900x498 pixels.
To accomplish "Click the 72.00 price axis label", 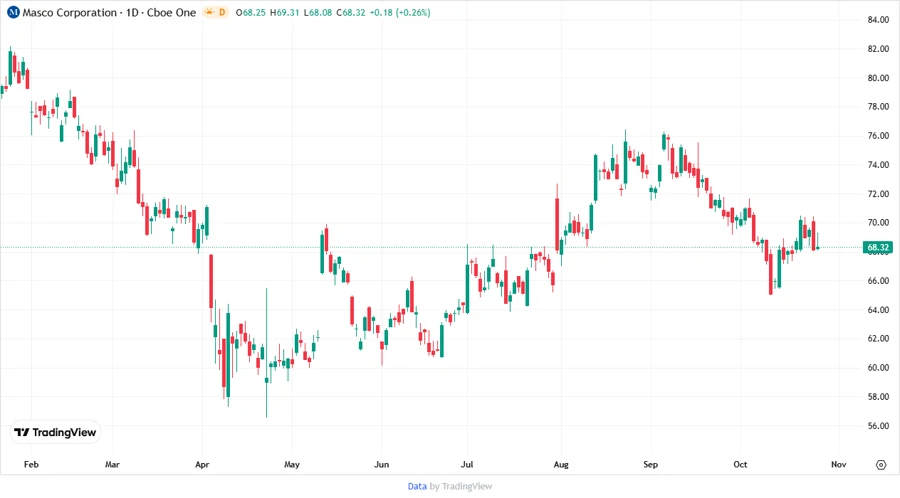I will (x=878, y=194).
